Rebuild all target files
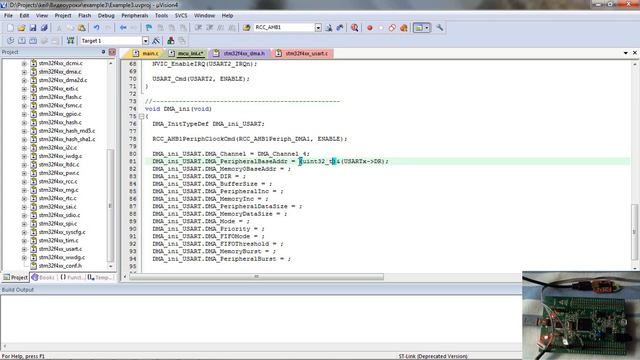The height and width of the screenshot is (360, 640). pyautogui.click(x=33, y=41)
